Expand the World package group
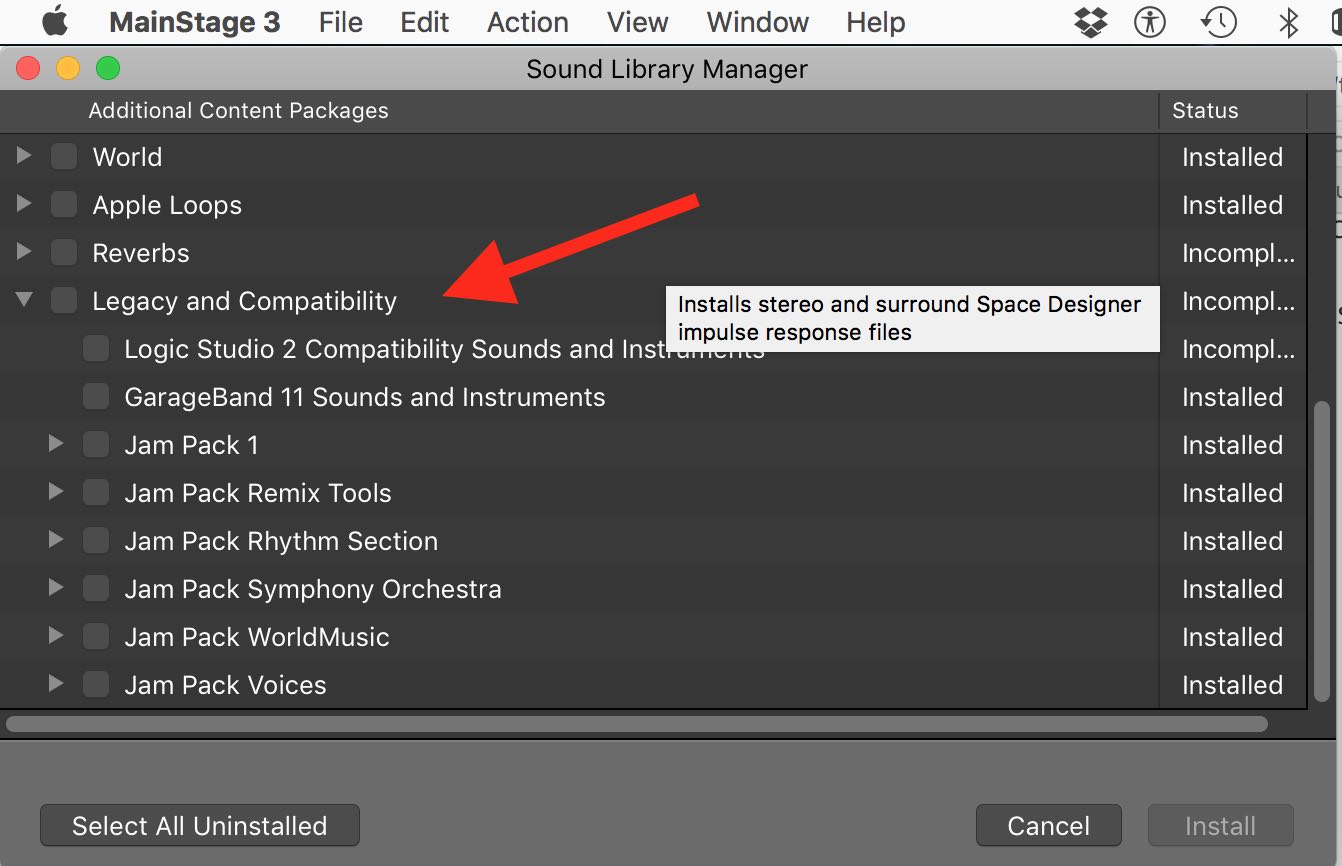 [24, 156]
